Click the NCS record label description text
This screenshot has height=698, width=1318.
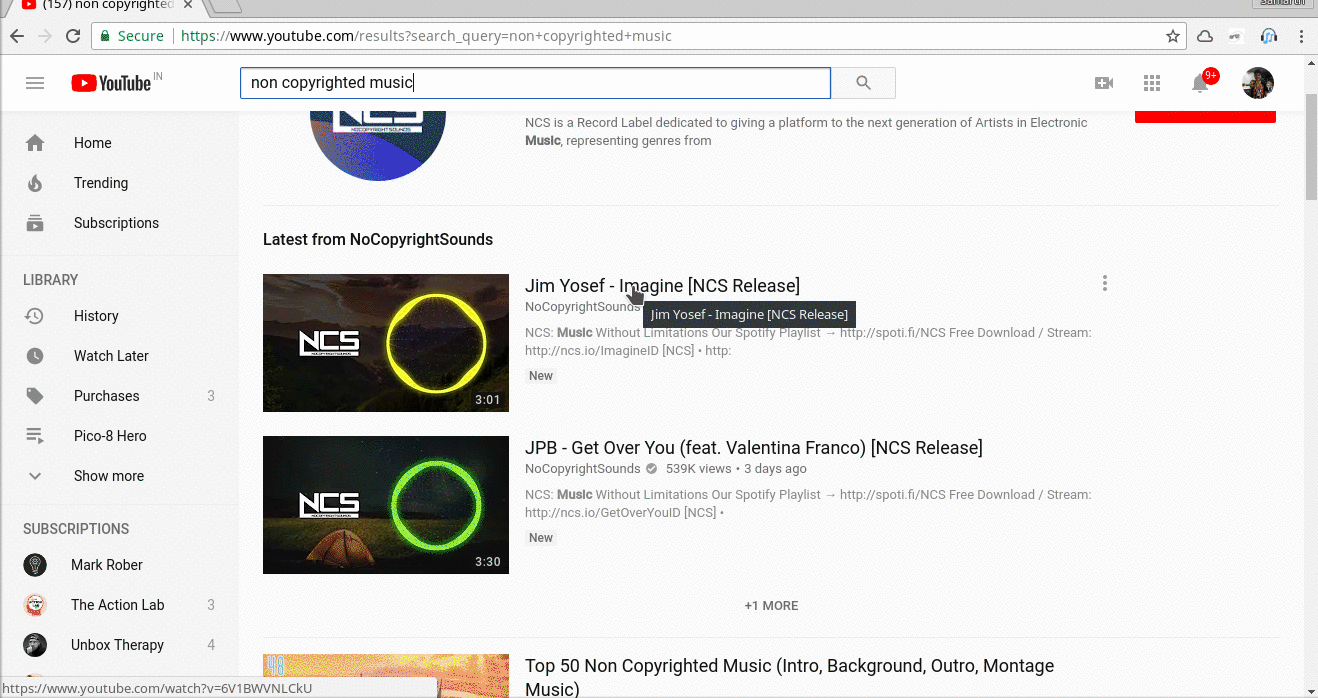806,132
